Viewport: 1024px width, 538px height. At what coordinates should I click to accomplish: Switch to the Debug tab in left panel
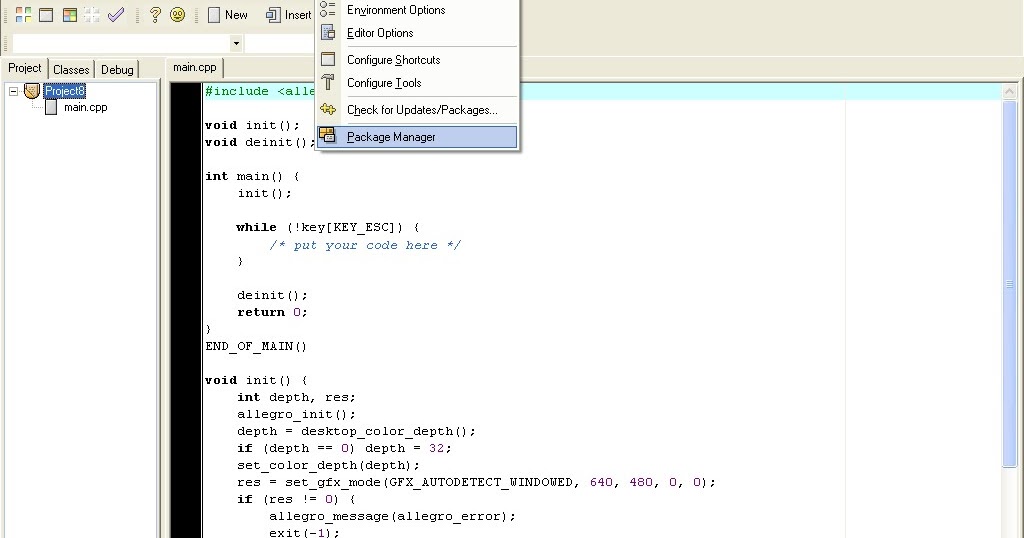[x=117, y=69]
